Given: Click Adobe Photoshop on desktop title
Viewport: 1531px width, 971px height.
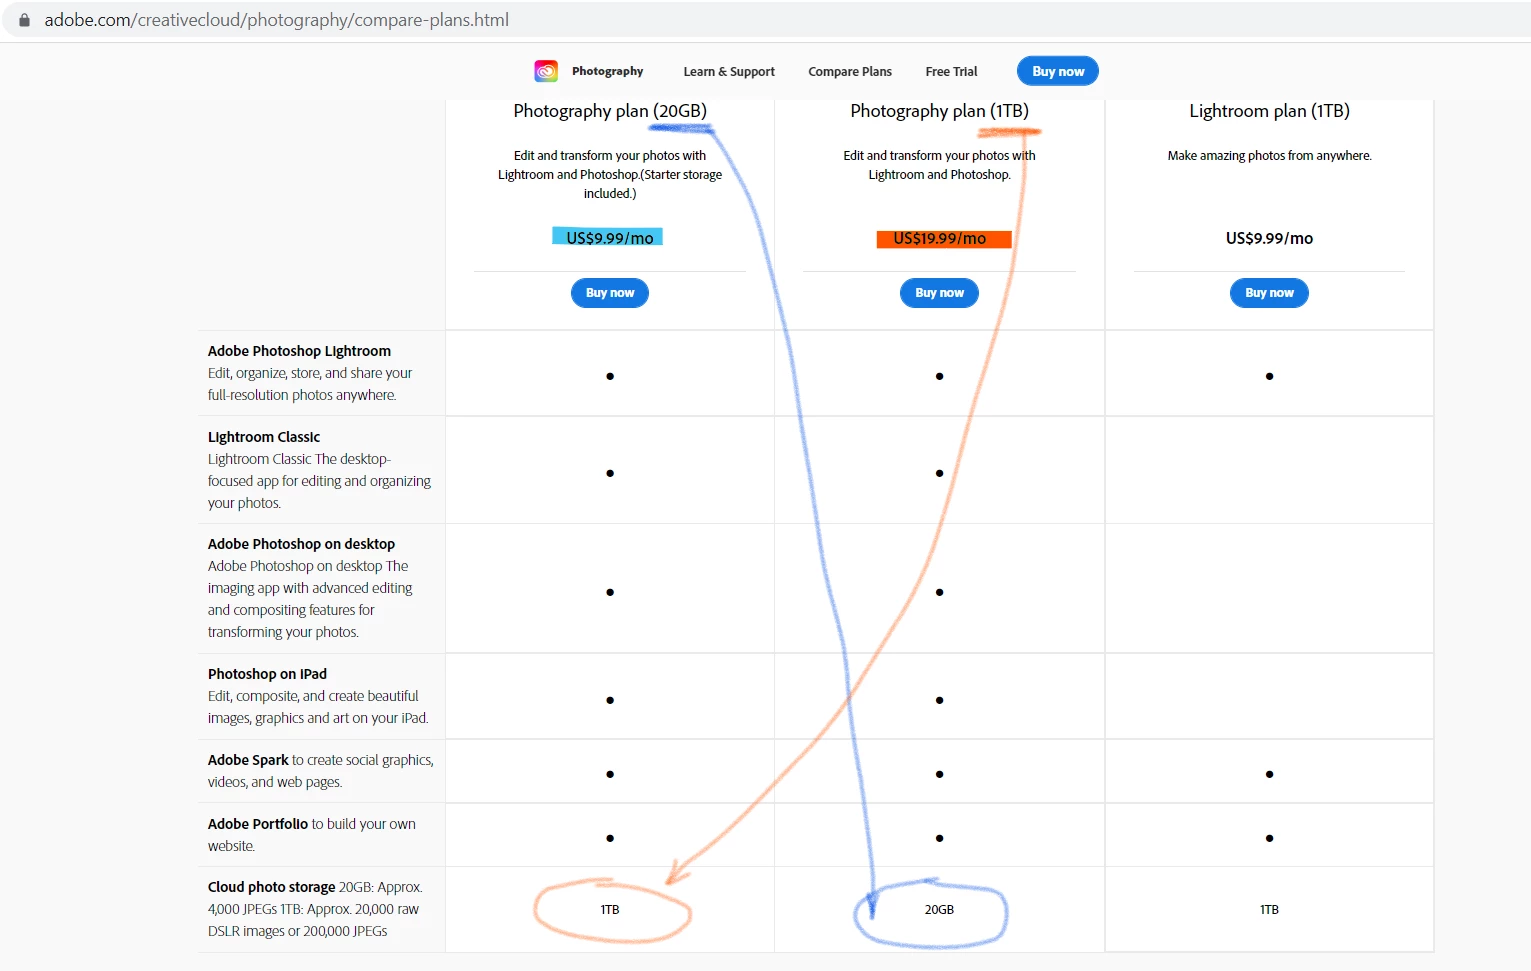Looking at the screenshot, I should [x=301, y=544].
